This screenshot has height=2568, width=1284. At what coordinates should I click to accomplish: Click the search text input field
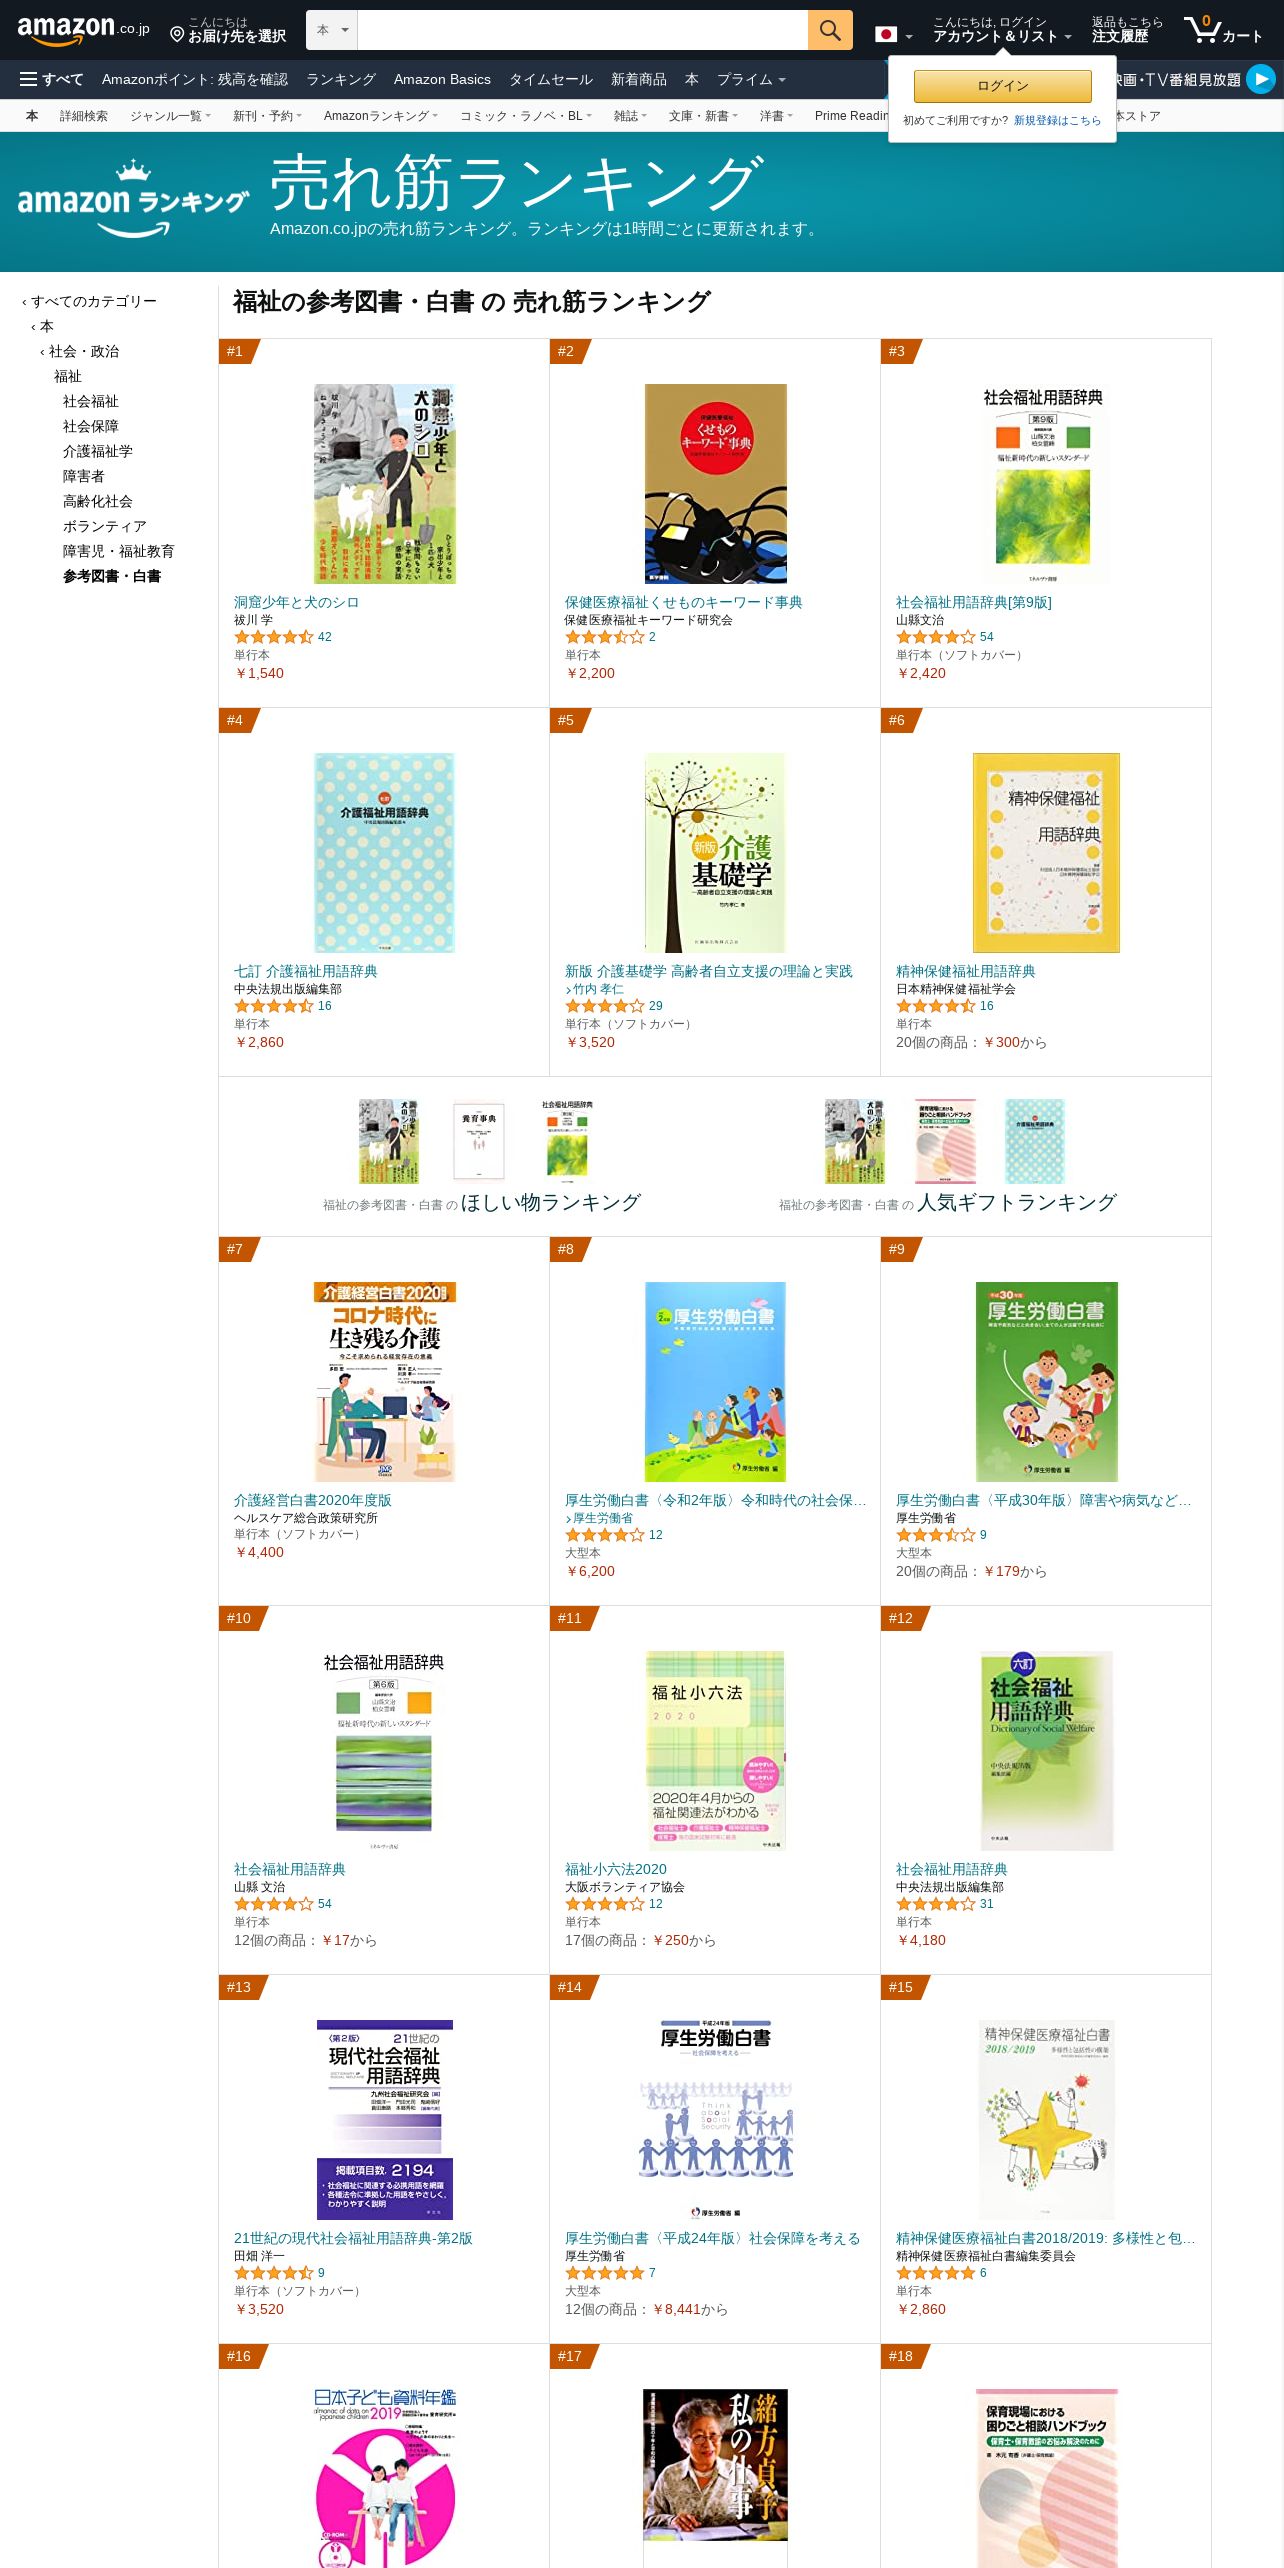click(582, 30)
